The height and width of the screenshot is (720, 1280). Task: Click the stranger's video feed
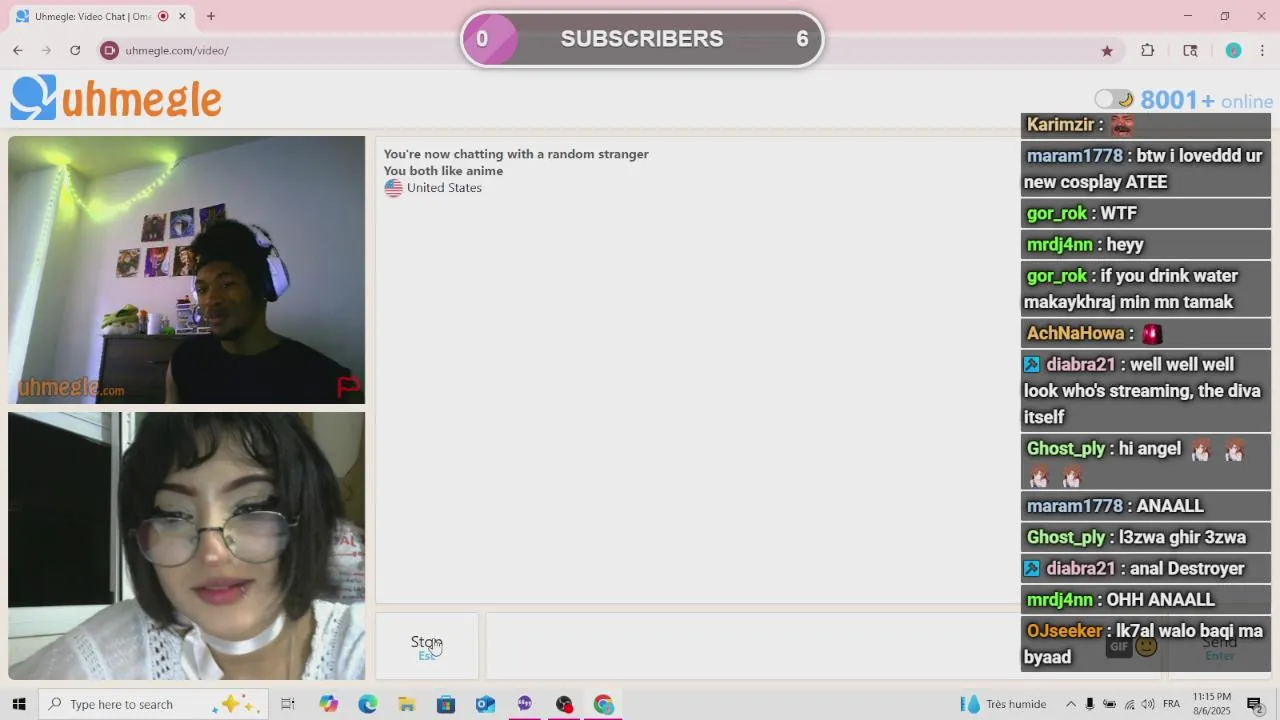tap(186, 270)
